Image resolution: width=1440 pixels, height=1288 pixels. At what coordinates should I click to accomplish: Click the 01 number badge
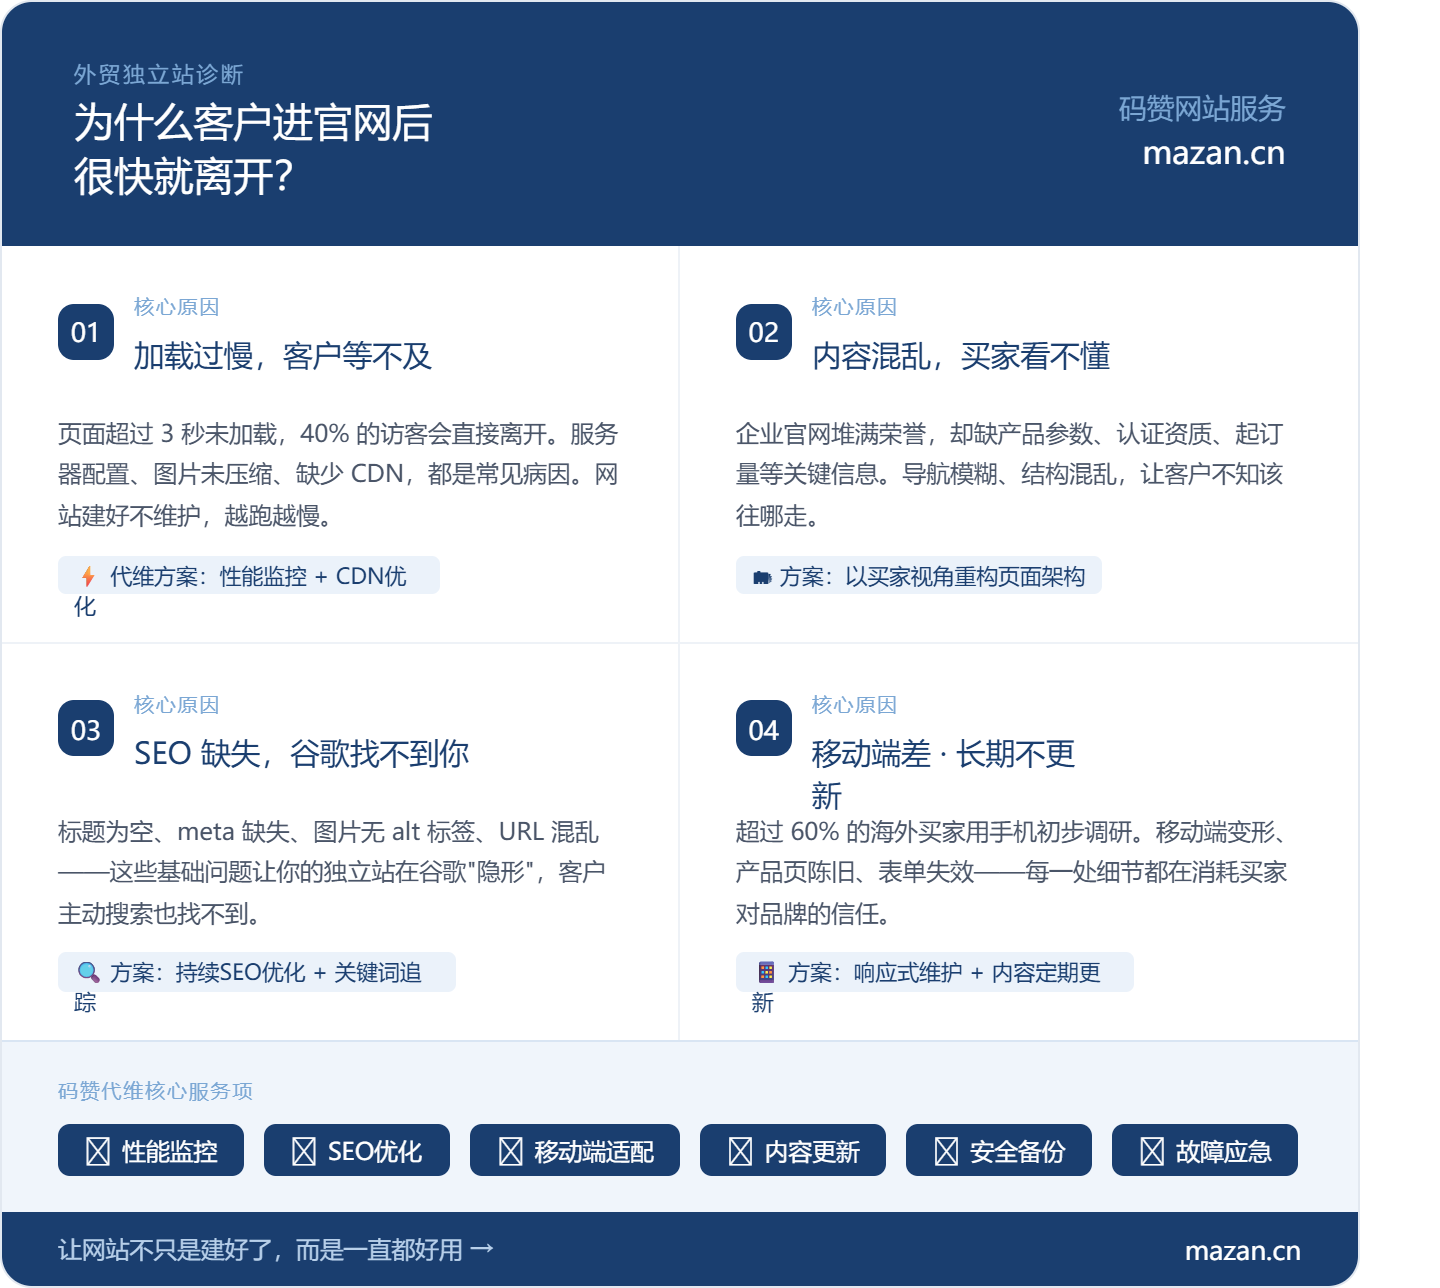tap(86, 332)
